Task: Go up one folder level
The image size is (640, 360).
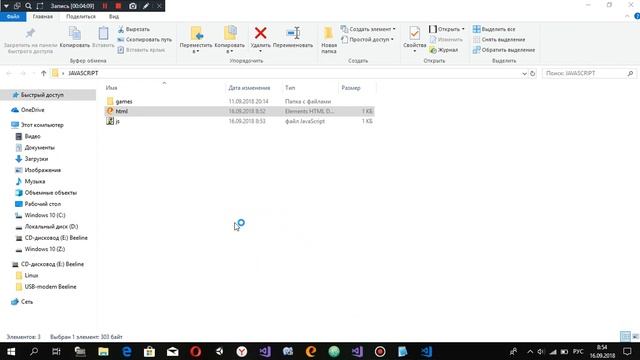Action: [44, 73]
